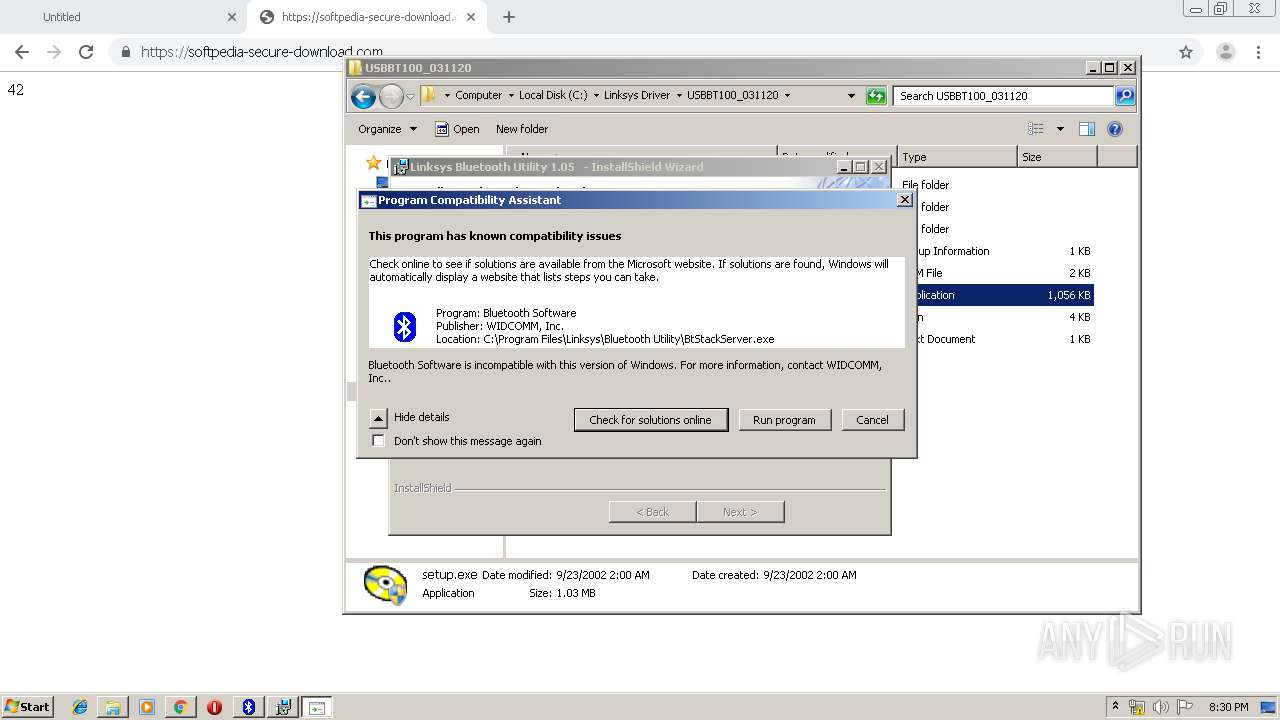Select Local Disk (C:) breadcrumb
This screenshot has width=1280, height=720.
[553, 96]
